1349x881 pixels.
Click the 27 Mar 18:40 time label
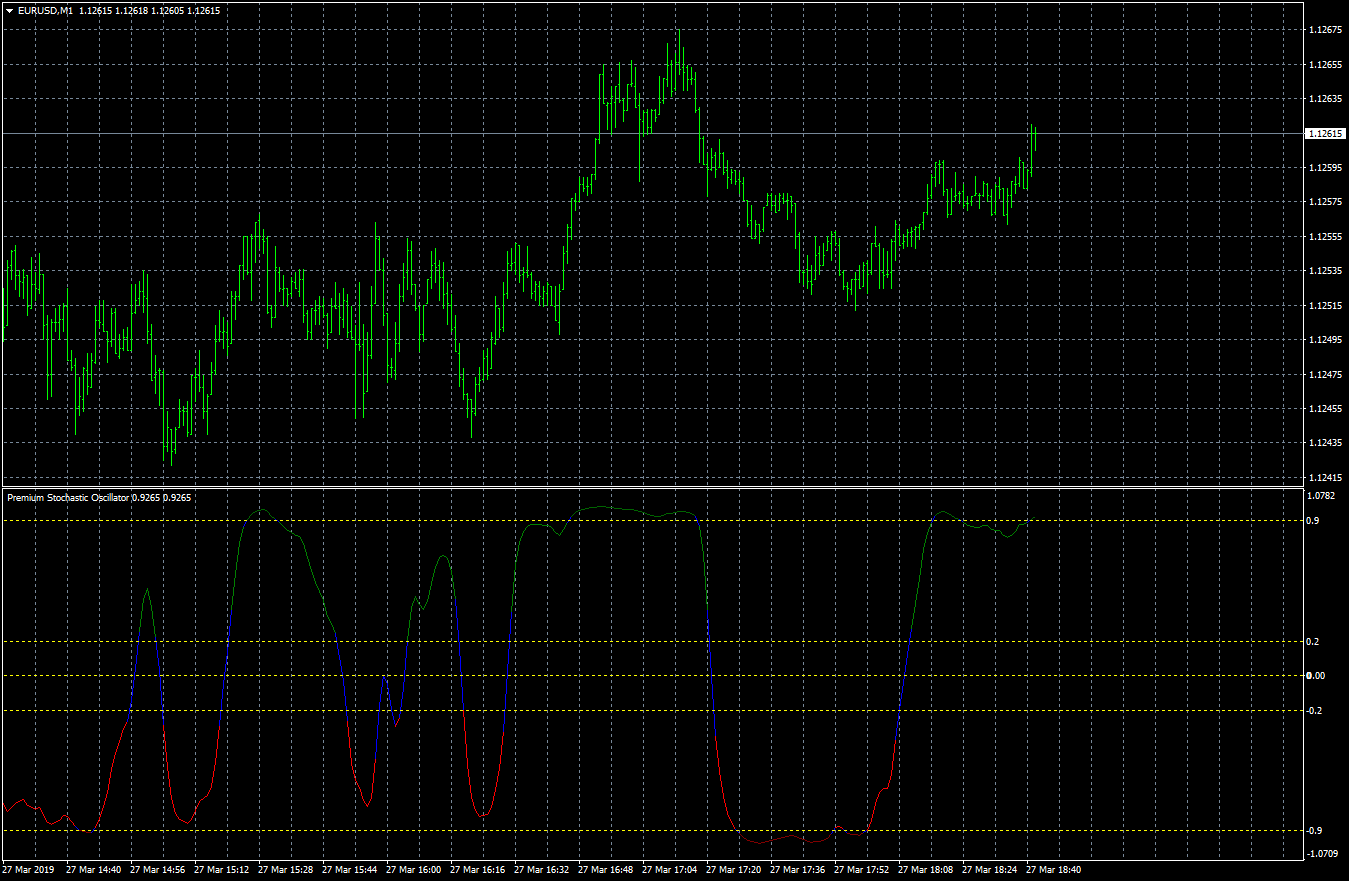[x=1054, y=870]
